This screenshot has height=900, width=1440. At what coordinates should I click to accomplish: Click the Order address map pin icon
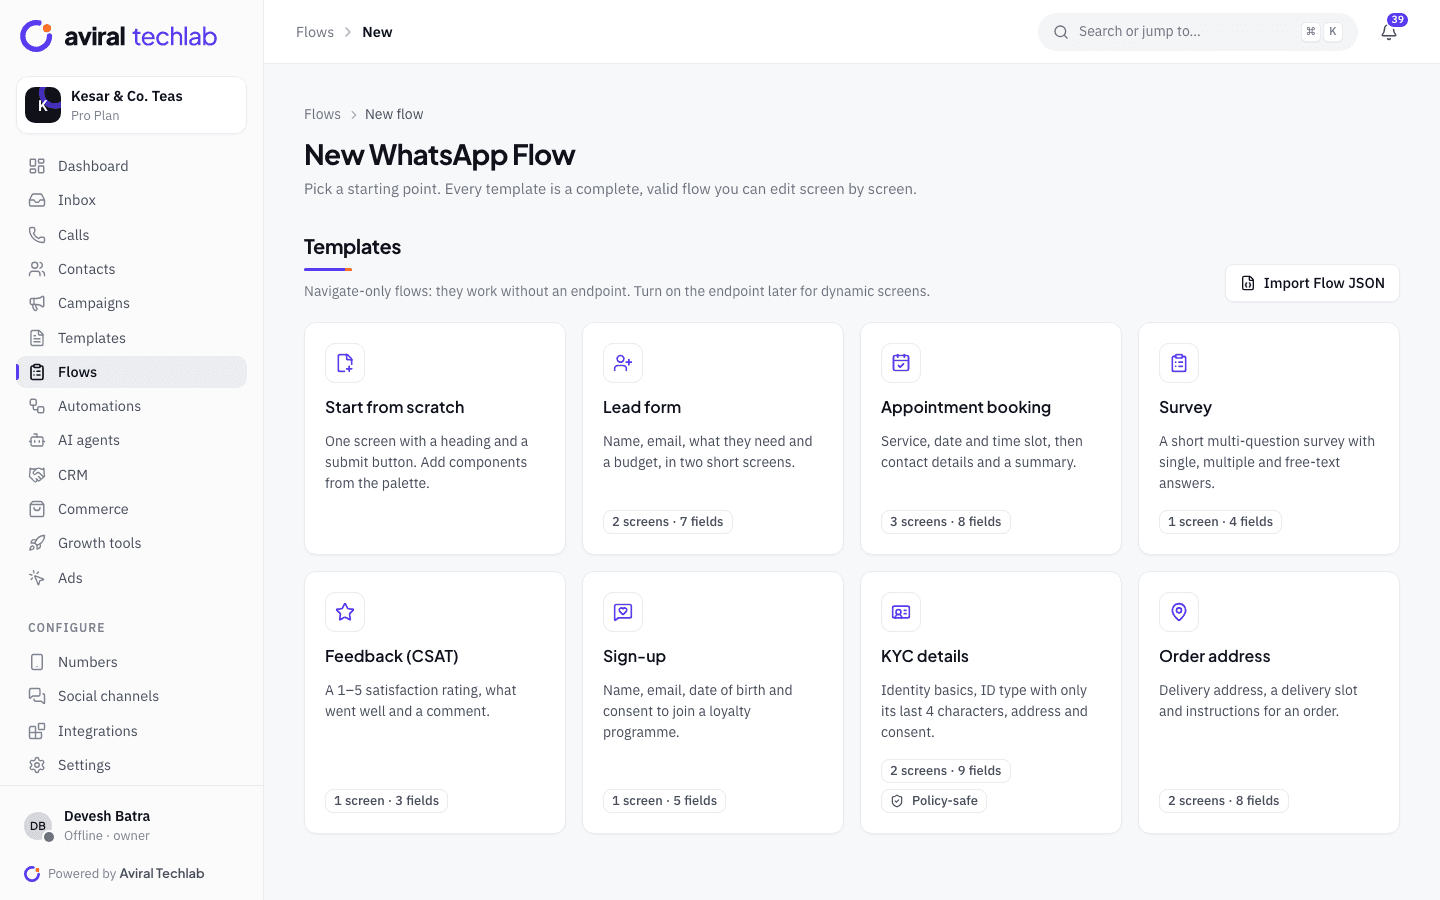click(1179, 612)
